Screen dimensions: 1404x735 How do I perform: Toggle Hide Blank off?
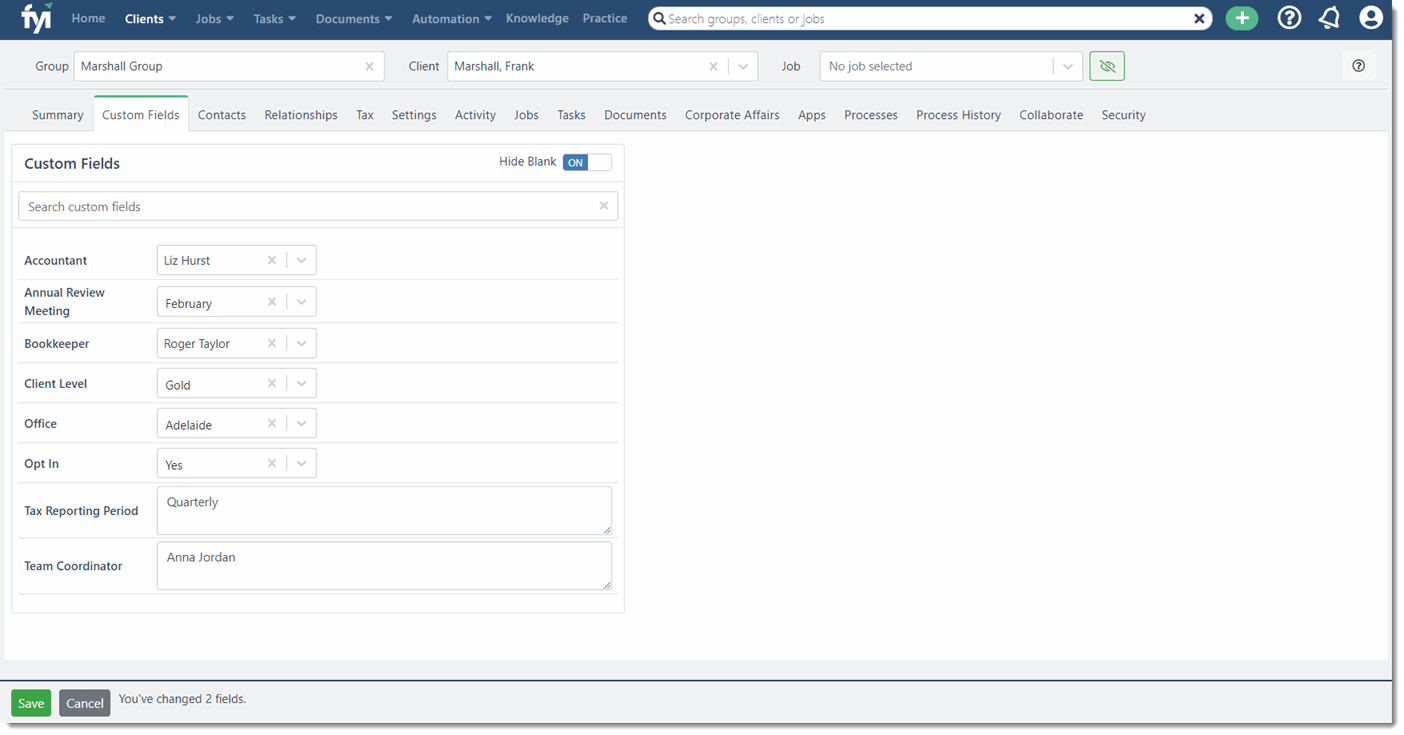pyautogui.click(x=587, y=161)
